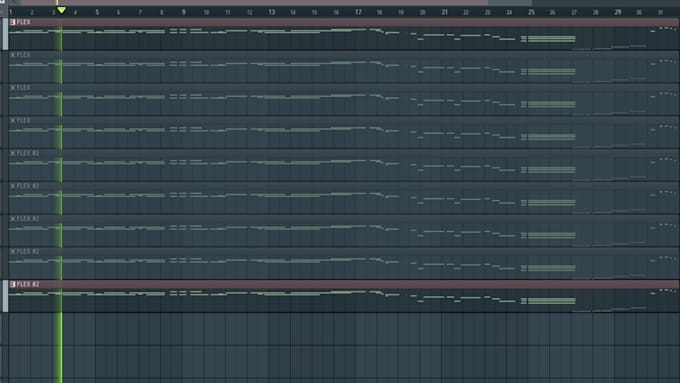Click the light selection strip left of highlighted FLEX track

5,34
